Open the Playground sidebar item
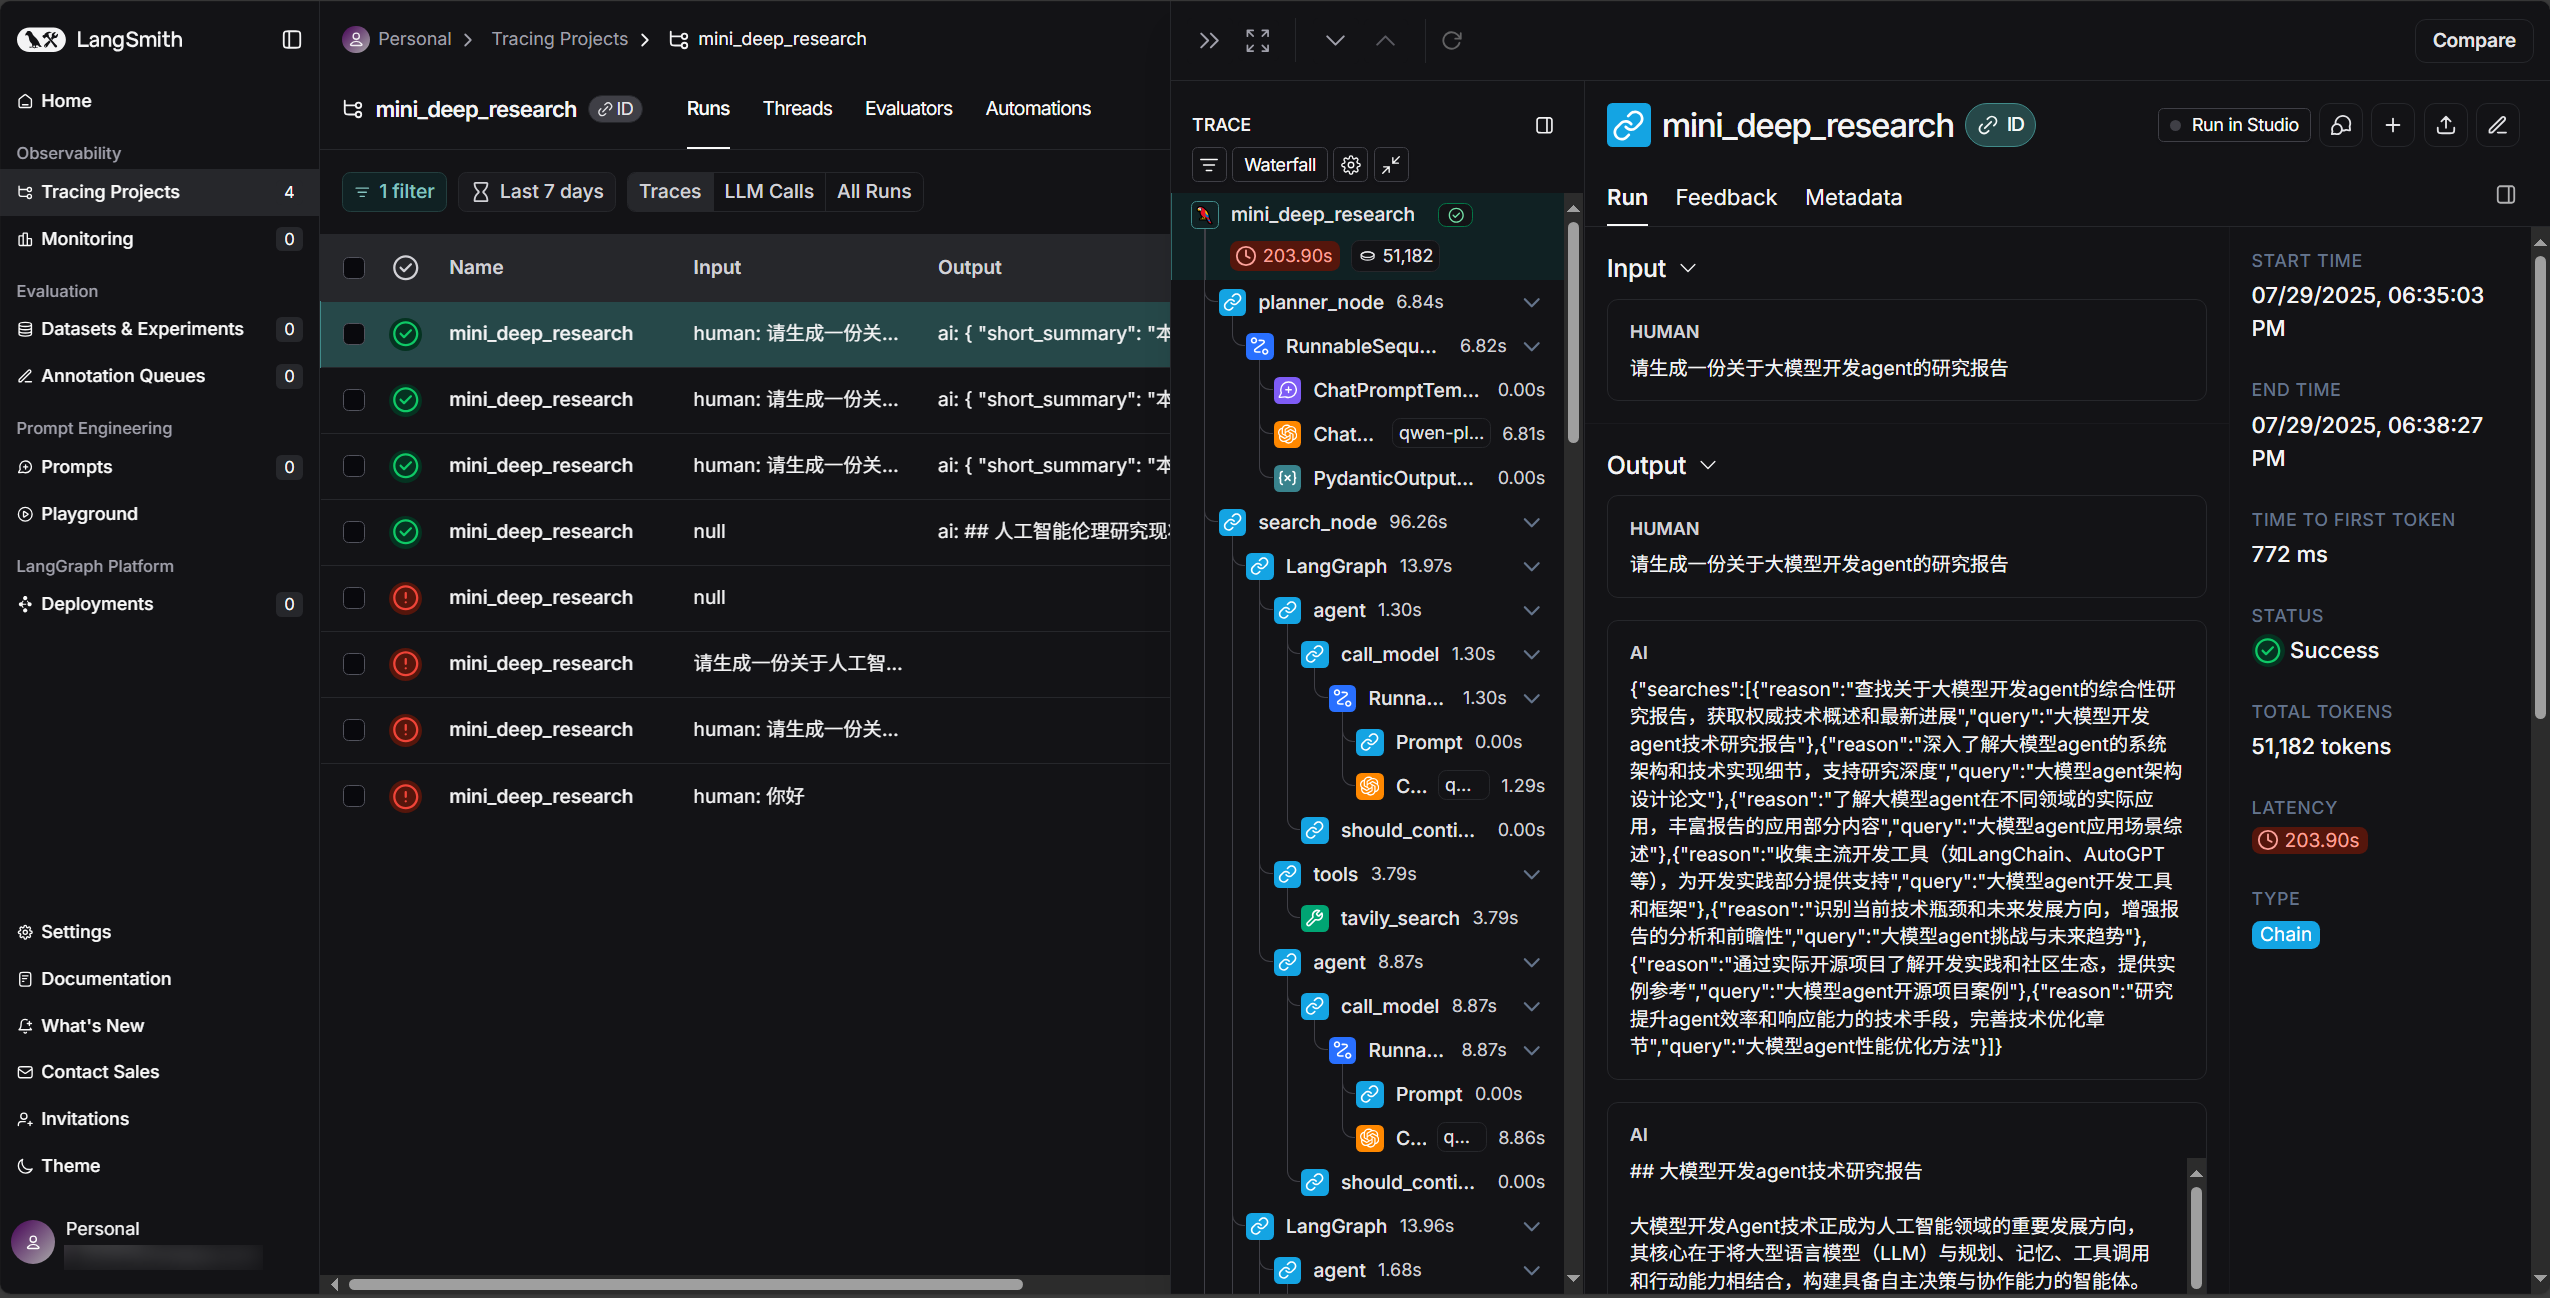The image size is (2550, 1298). 89,514
